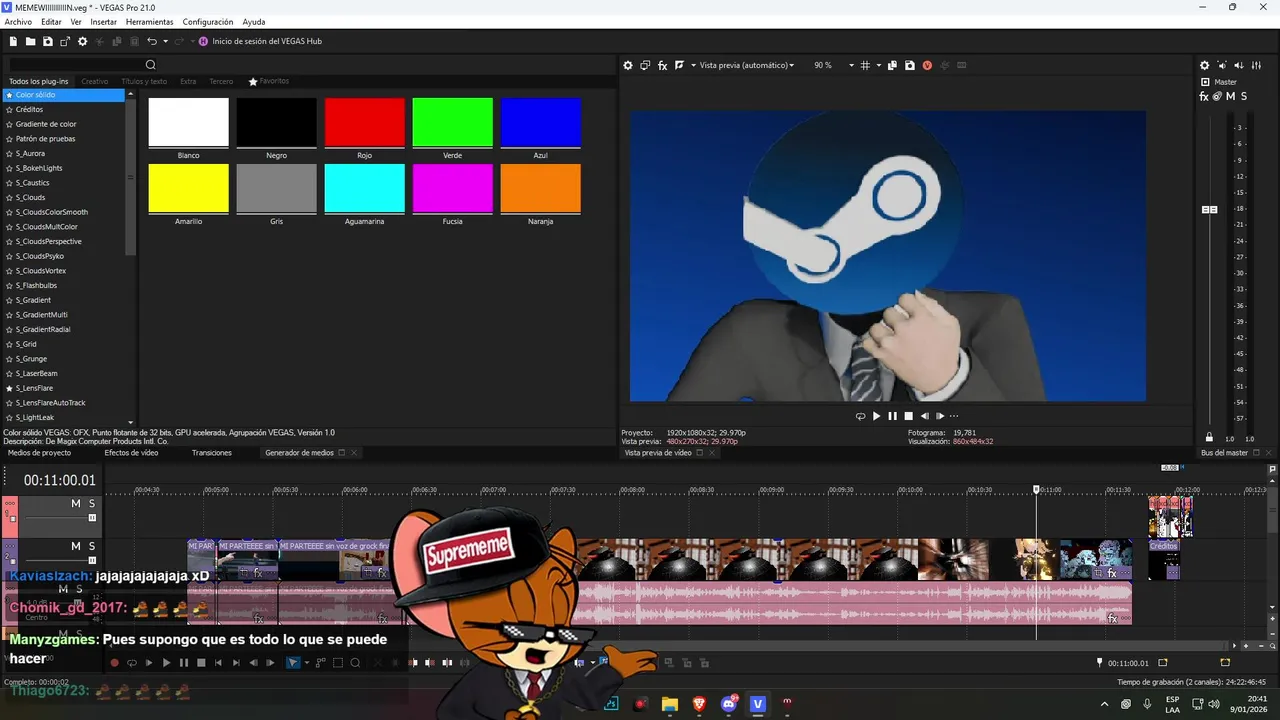Open Brave browser from the taskbar

[699, 704]
